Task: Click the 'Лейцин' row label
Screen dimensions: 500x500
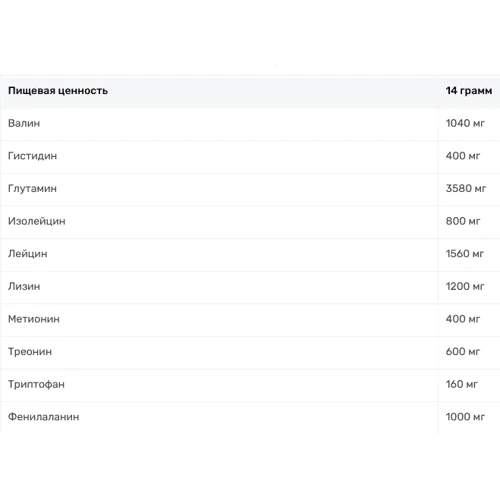Action: 28,254
